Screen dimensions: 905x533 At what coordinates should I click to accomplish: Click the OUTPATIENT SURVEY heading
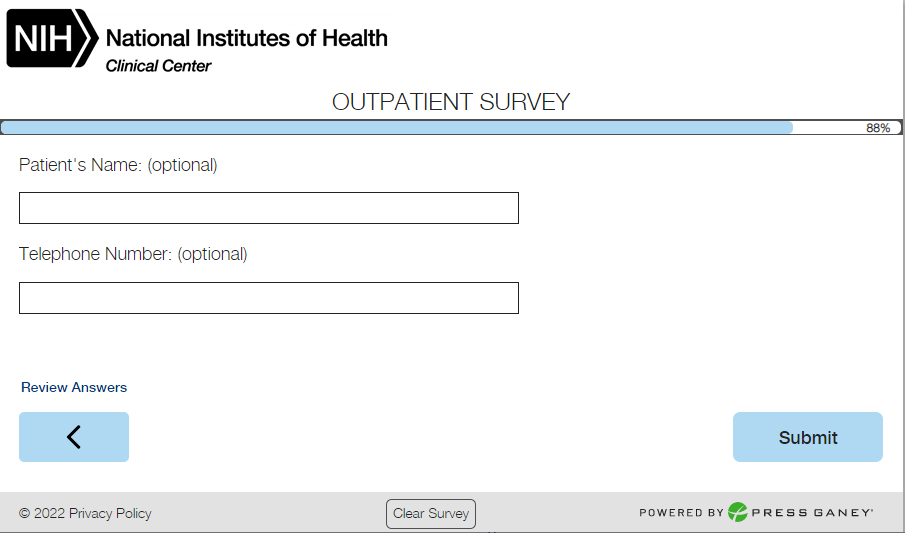[451, 102]
